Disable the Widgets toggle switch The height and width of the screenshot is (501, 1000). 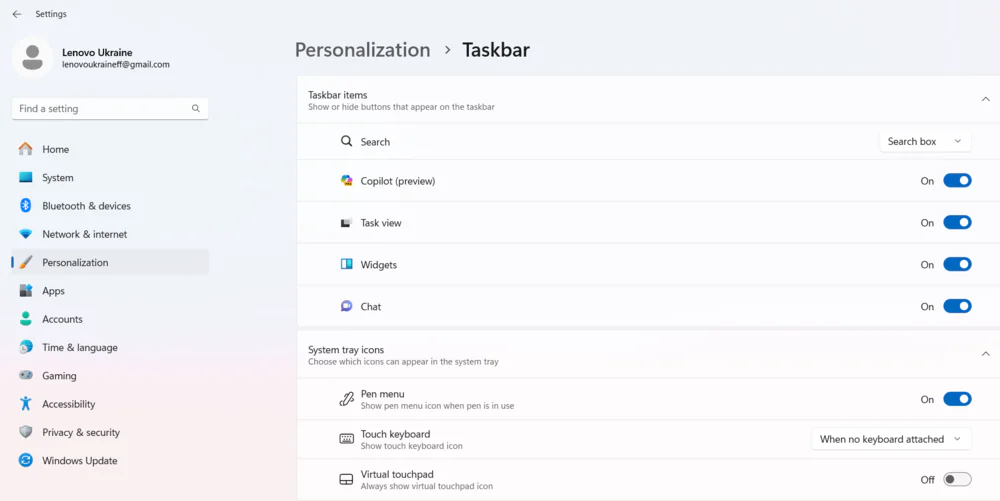[x=957, y=265]
